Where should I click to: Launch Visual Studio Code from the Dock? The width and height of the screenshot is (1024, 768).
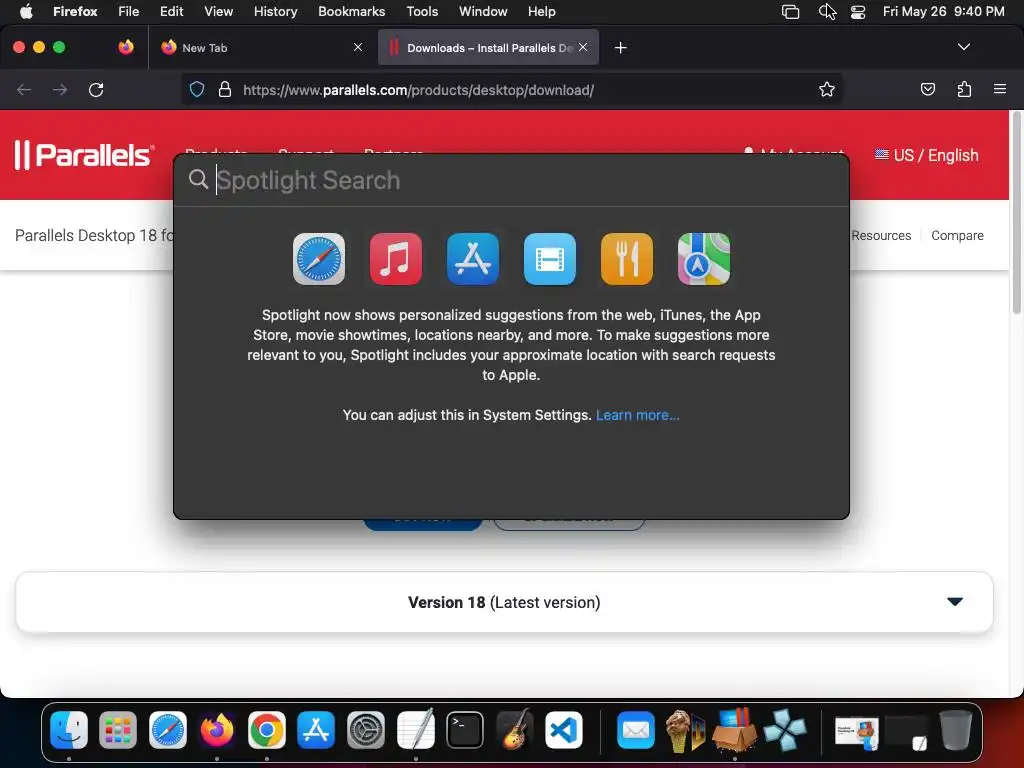[x=564, y=730]
